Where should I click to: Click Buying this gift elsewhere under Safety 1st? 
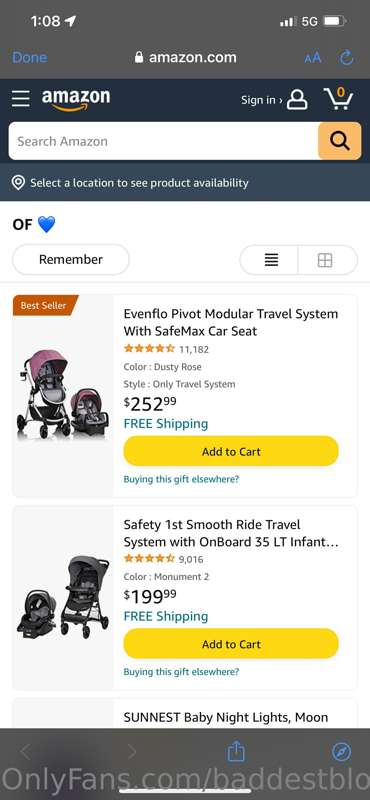[x=181, y=672]
